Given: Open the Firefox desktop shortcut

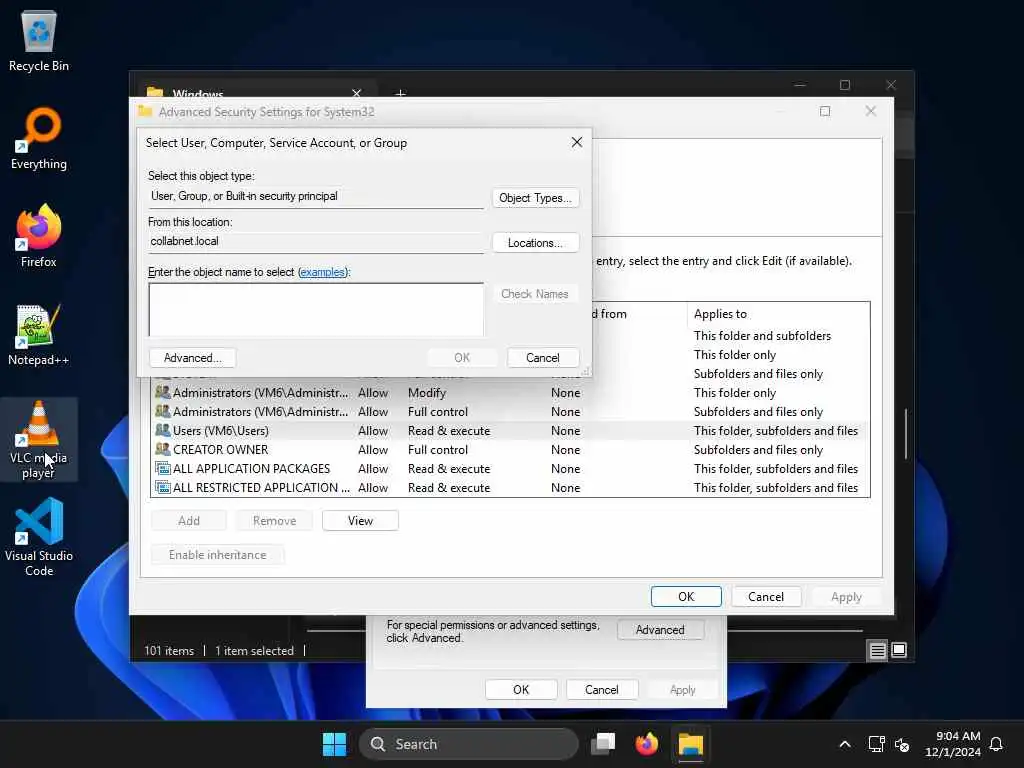Looking at the screenshot, I should pyautogui.click(x=39, y=236).
